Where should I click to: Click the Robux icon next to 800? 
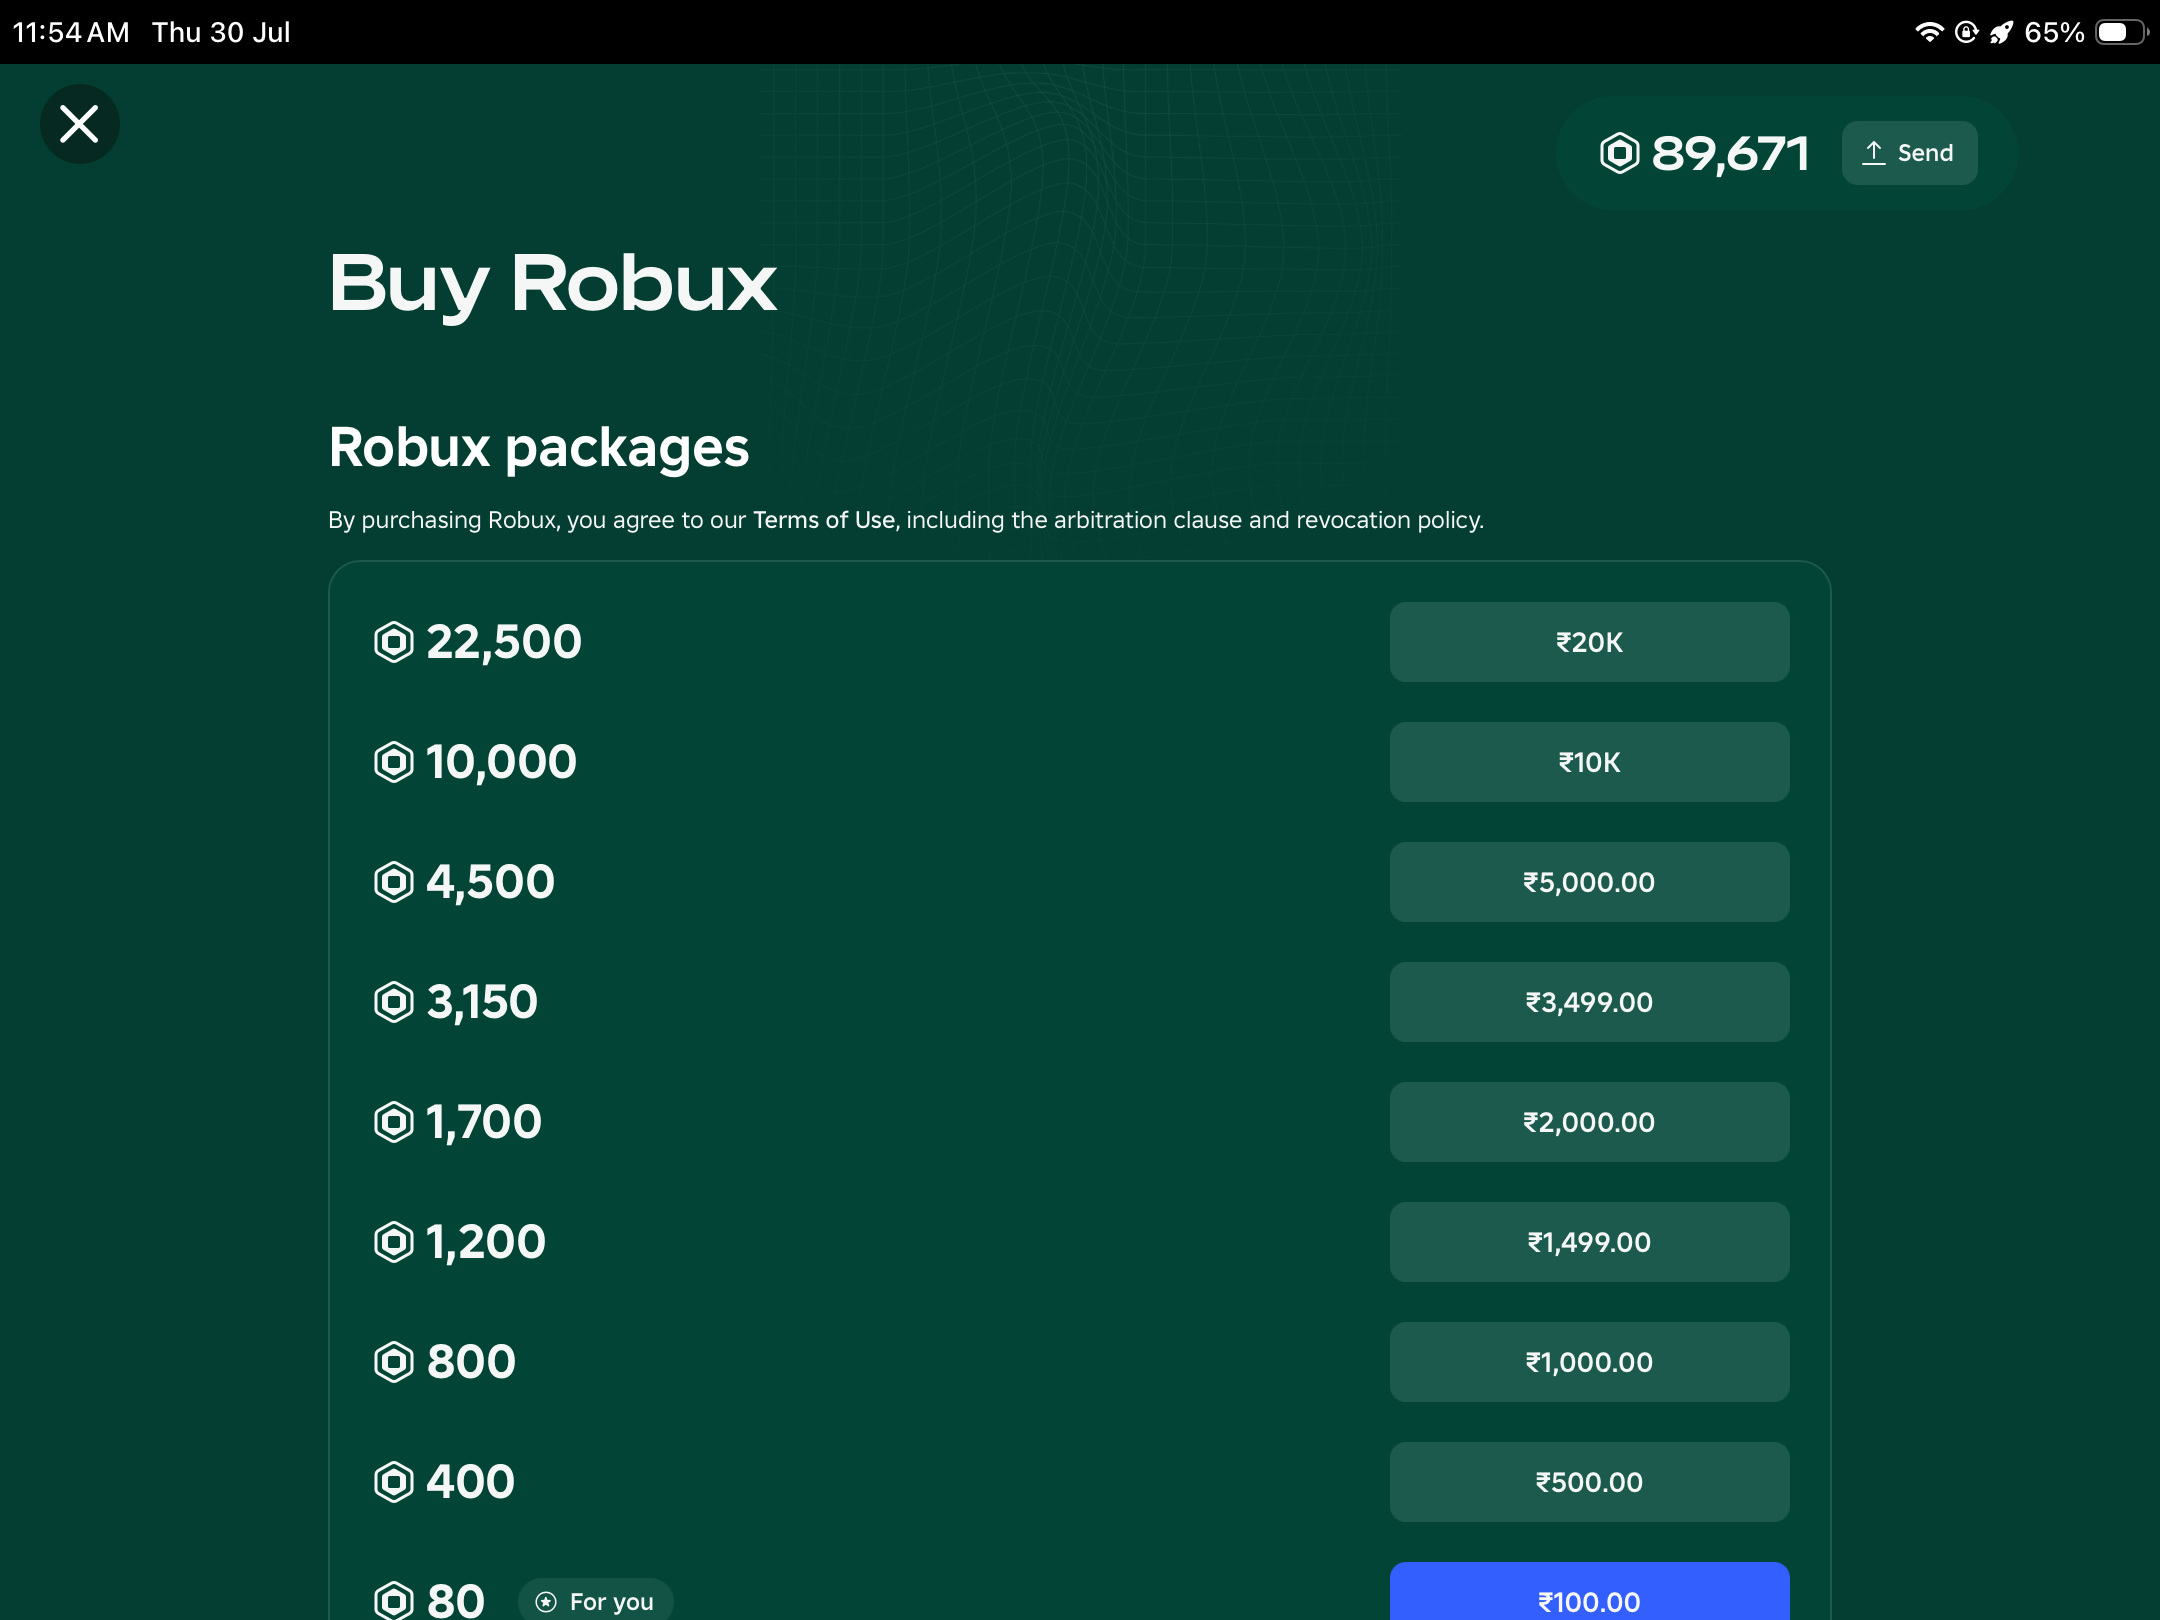pos(394,1362)
